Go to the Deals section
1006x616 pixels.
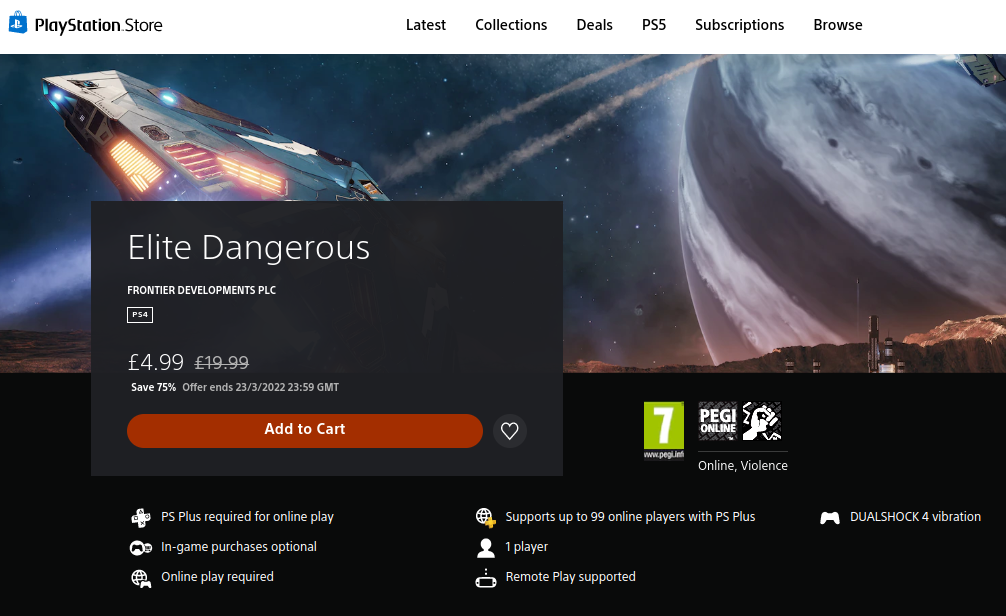594,25
